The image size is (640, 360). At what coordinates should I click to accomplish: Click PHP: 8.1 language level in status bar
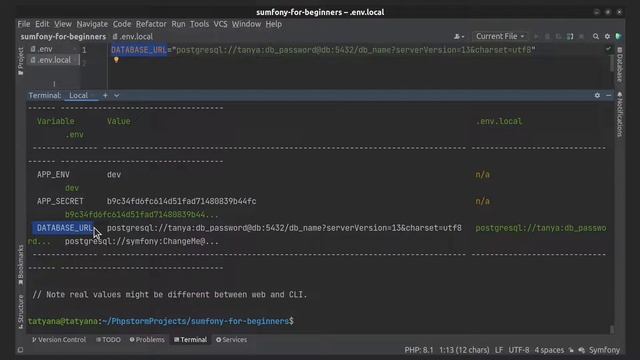pos(419,350)
